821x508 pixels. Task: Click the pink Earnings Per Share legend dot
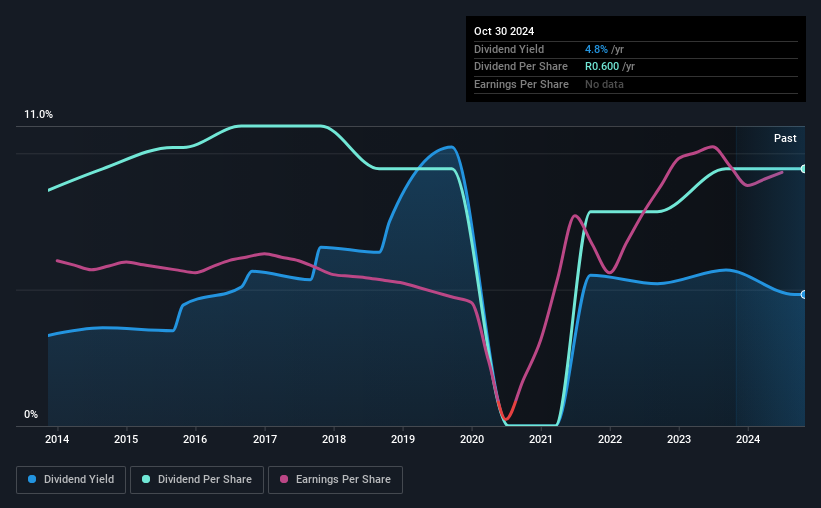pyautogui.click(x=284, y=479)
